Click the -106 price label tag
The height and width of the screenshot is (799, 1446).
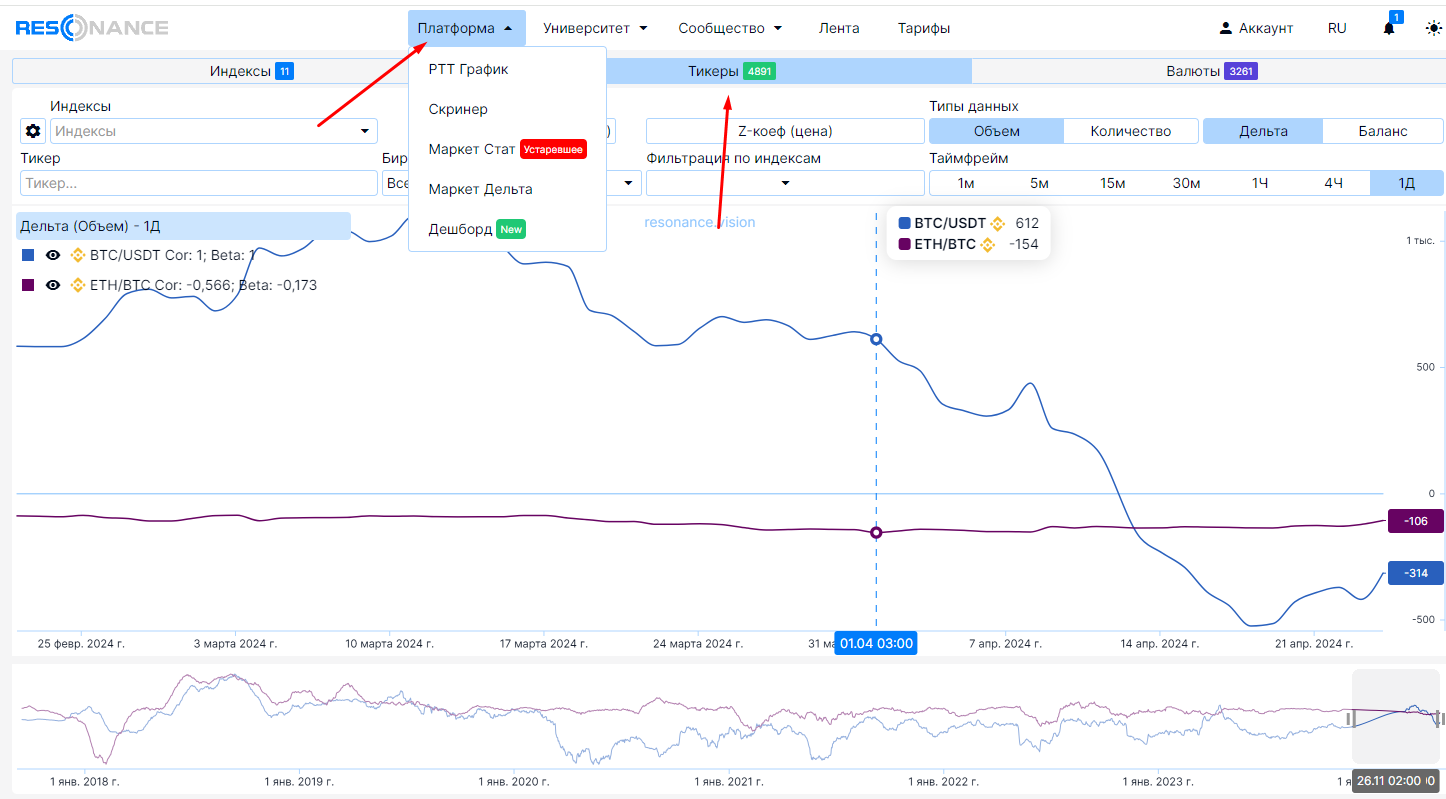click(x=1415, y=521)
